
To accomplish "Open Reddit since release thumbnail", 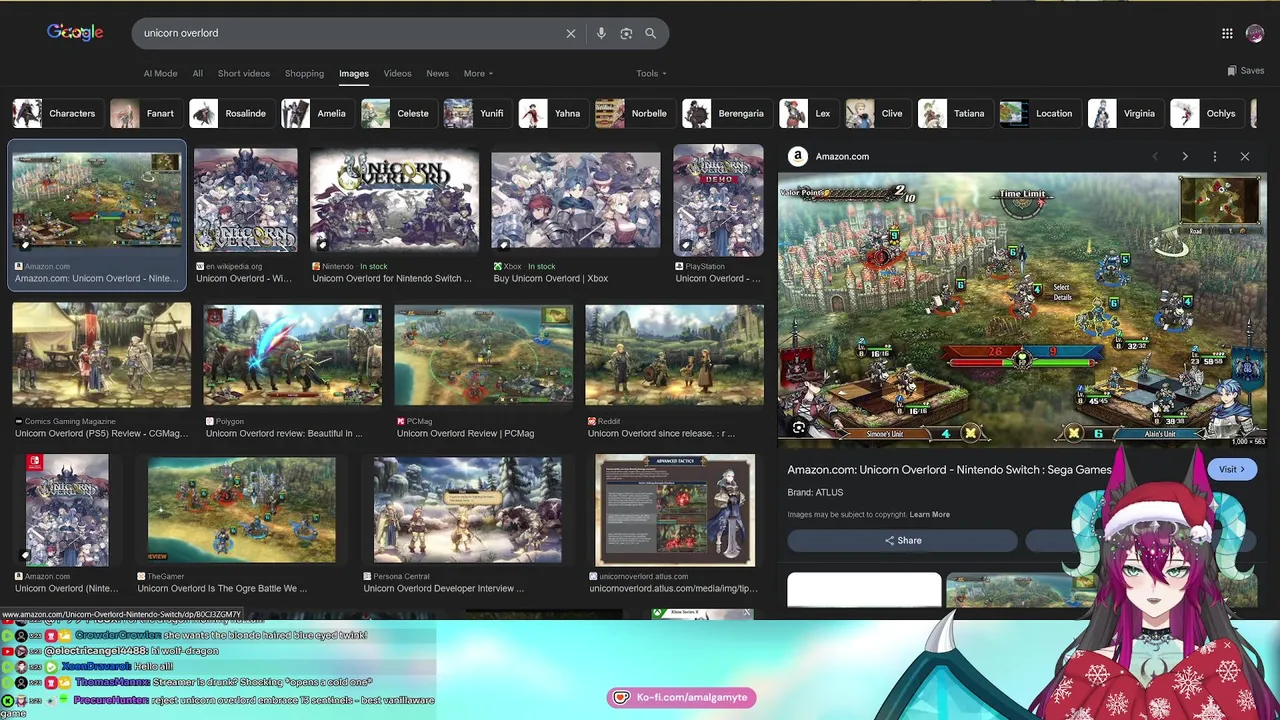I will (x=674, y=357).
